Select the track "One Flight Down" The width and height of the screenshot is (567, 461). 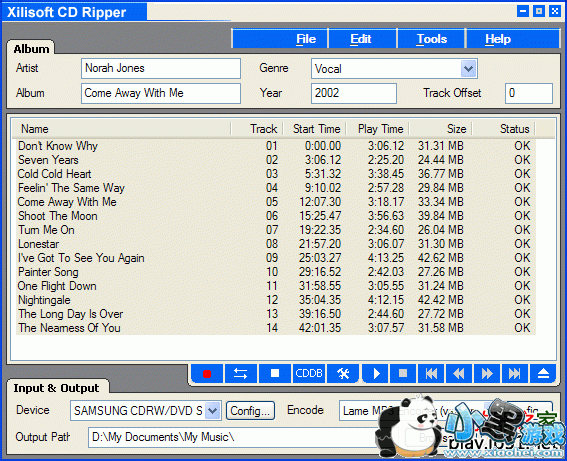click(x=276, y=286)
